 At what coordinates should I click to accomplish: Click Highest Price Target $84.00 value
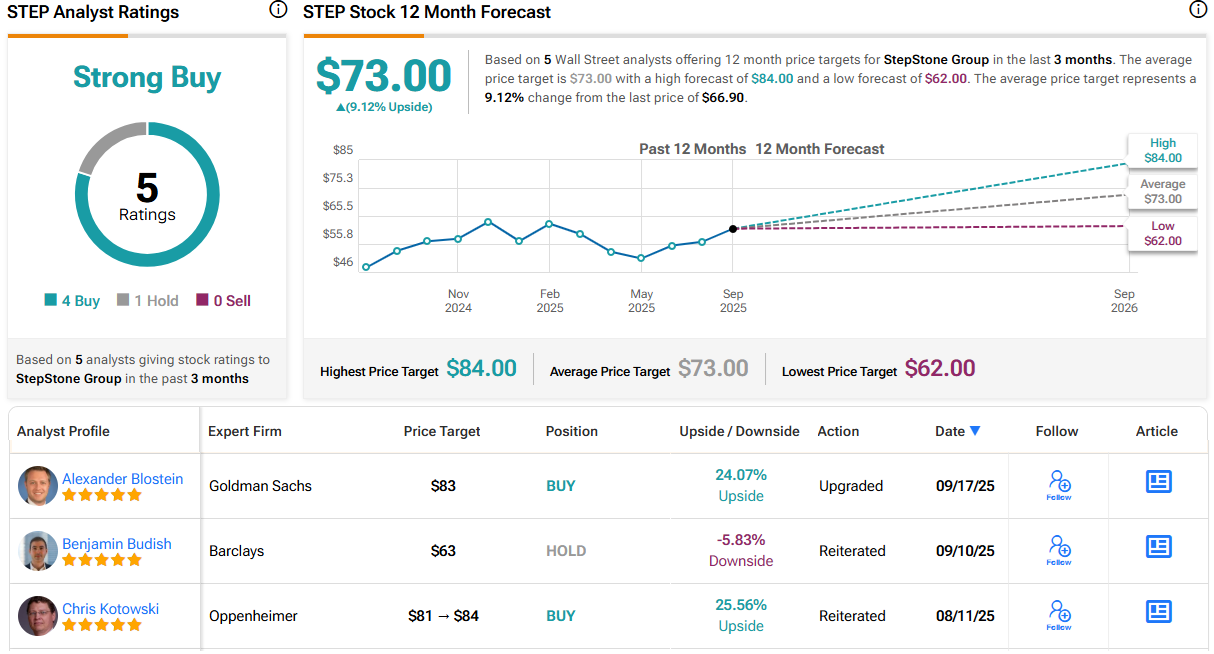tap(481, 368)
